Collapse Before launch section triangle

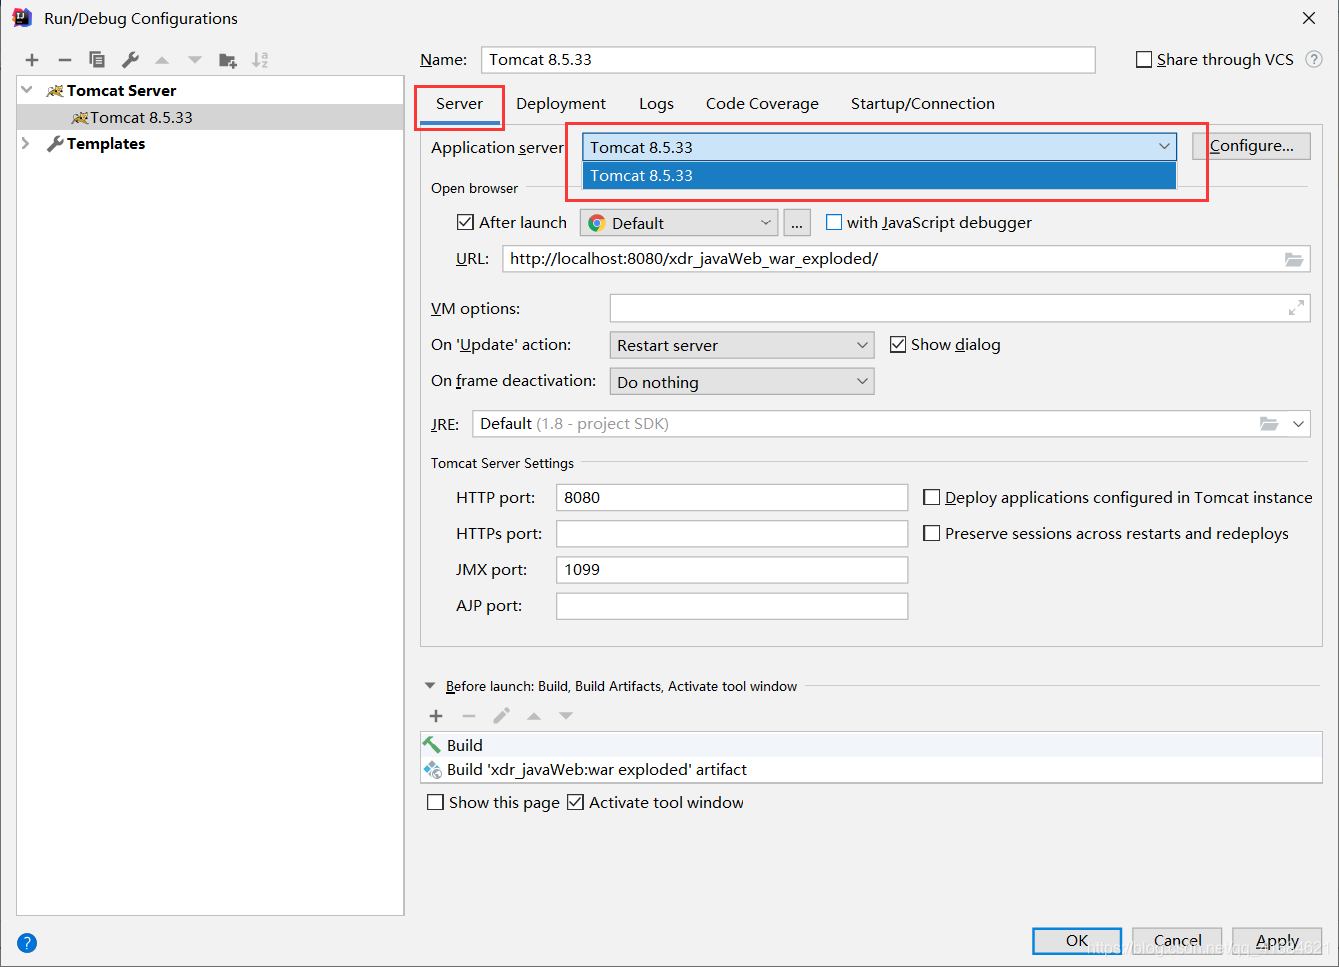pos(430,686)
